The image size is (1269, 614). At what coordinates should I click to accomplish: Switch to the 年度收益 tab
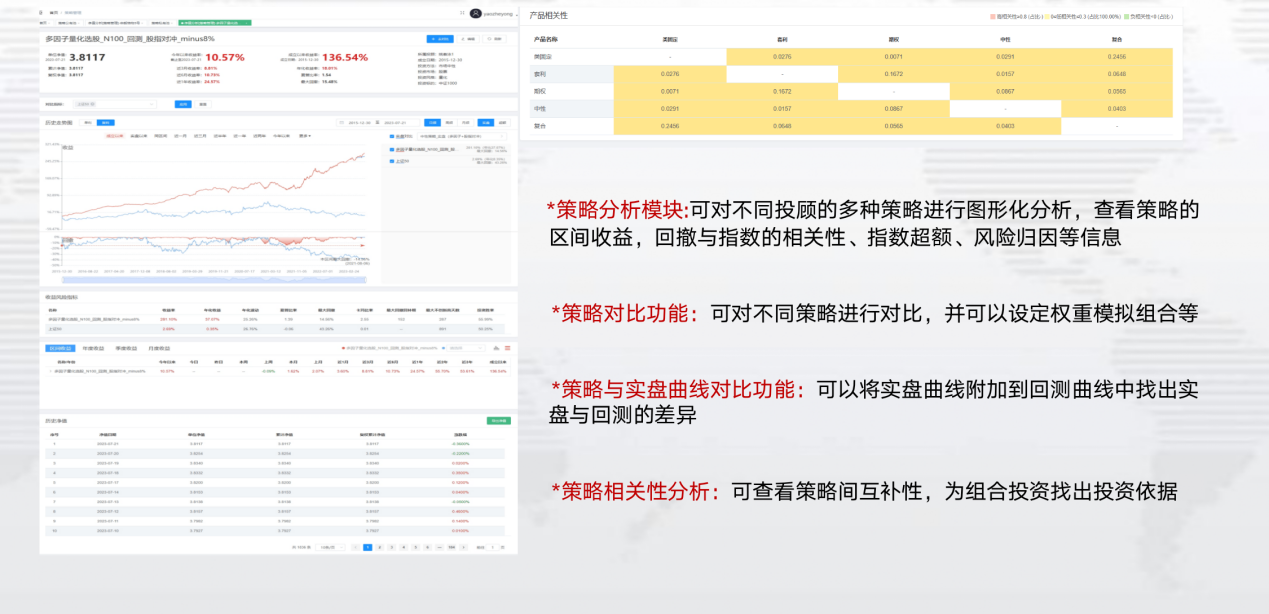click(x=92, y=348)
